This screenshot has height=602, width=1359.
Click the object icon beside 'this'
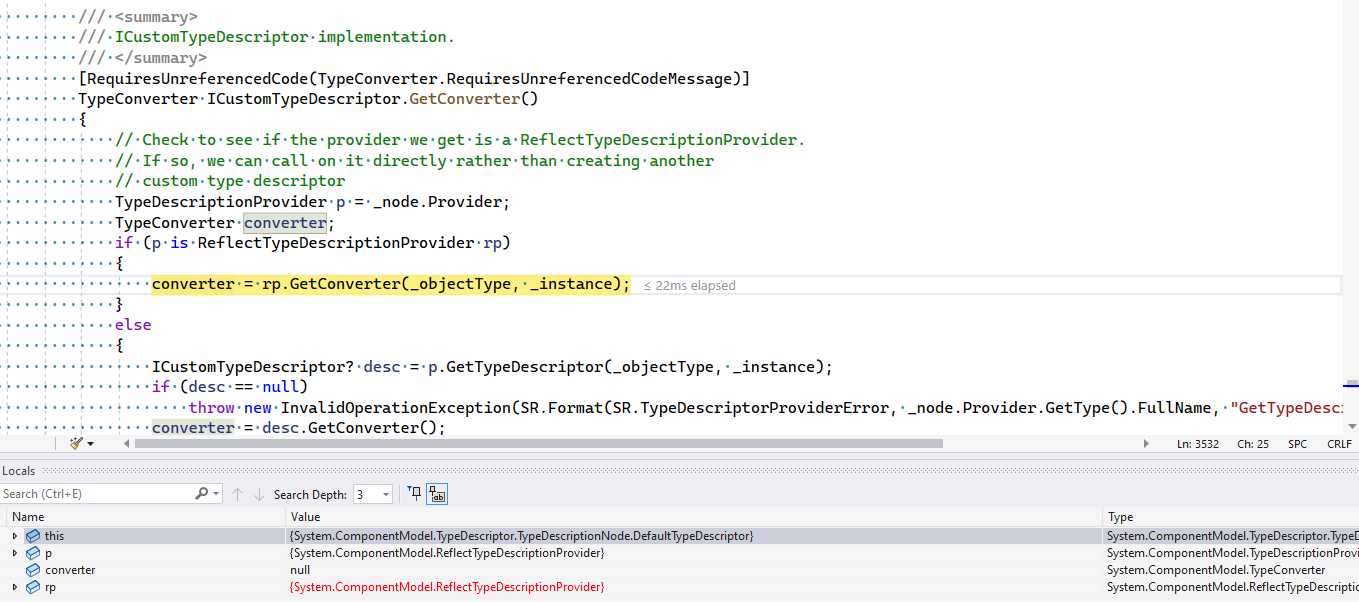pyautogui.click(x=33, y=536)
